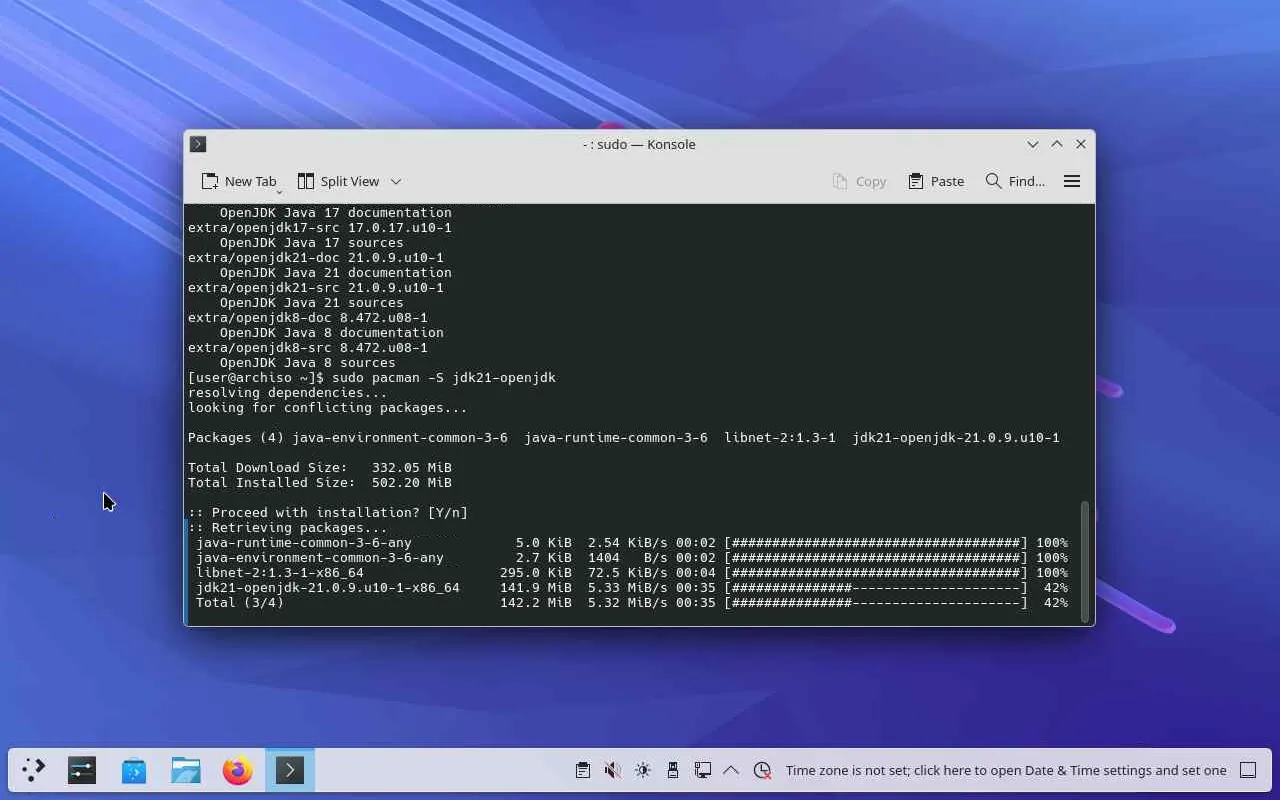Click the ":: Retrieving packages..." line
Screen dimensions: 1280x800
(288, 528)
